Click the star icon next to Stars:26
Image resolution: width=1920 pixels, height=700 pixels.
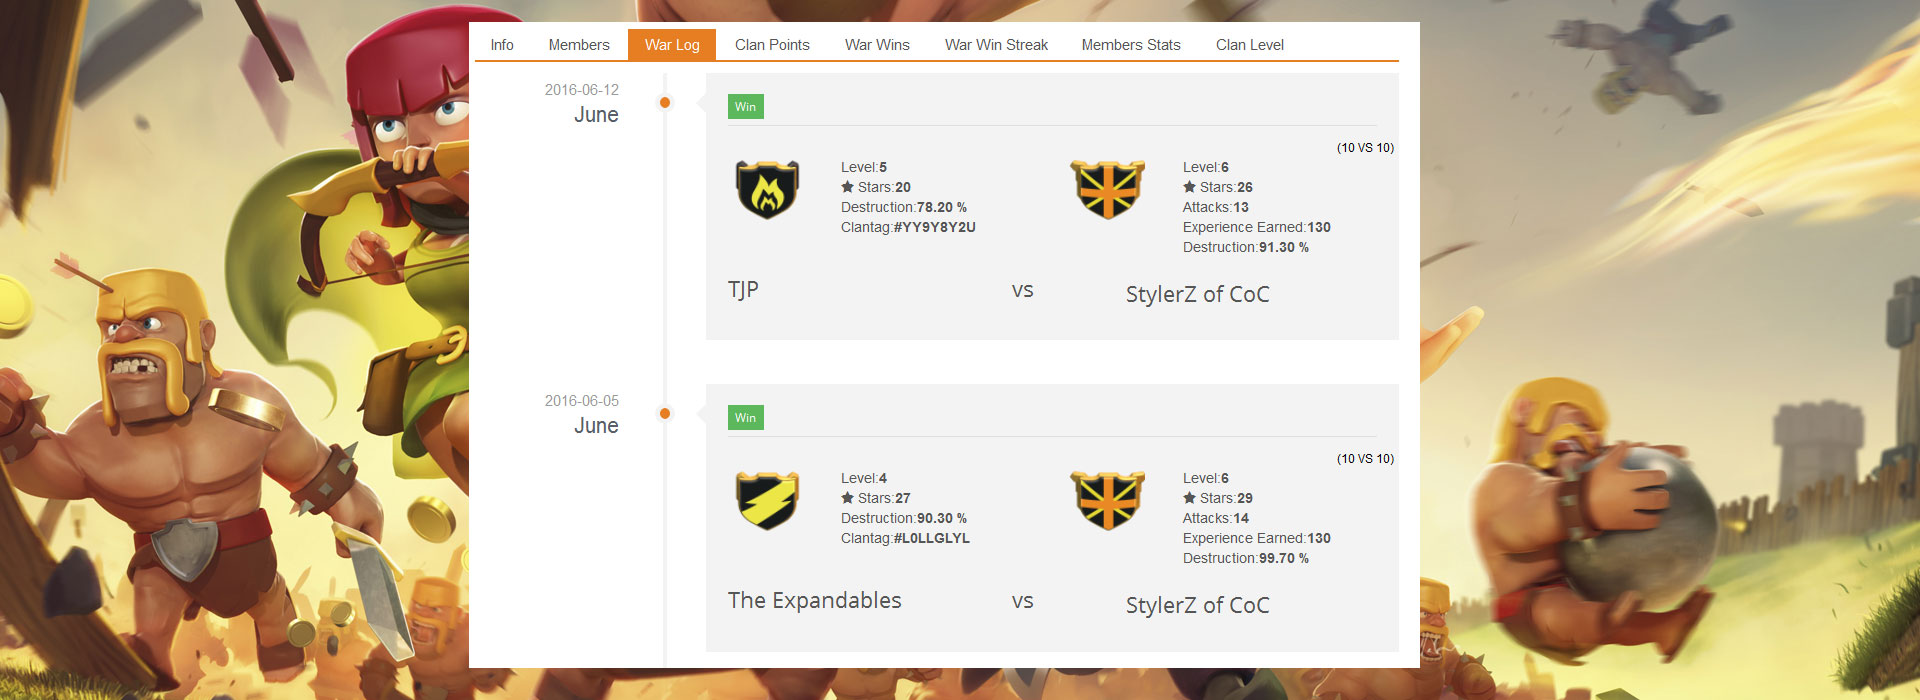point(1189,187)
